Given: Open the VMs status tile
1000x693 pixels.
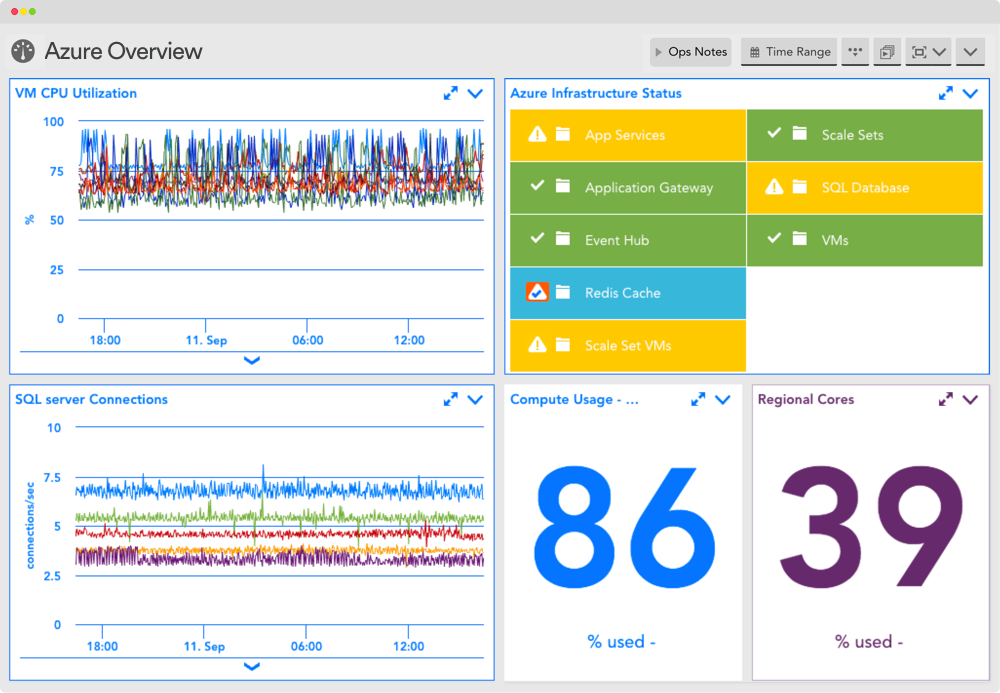Looking at the screenshot, I should [865, 240].
